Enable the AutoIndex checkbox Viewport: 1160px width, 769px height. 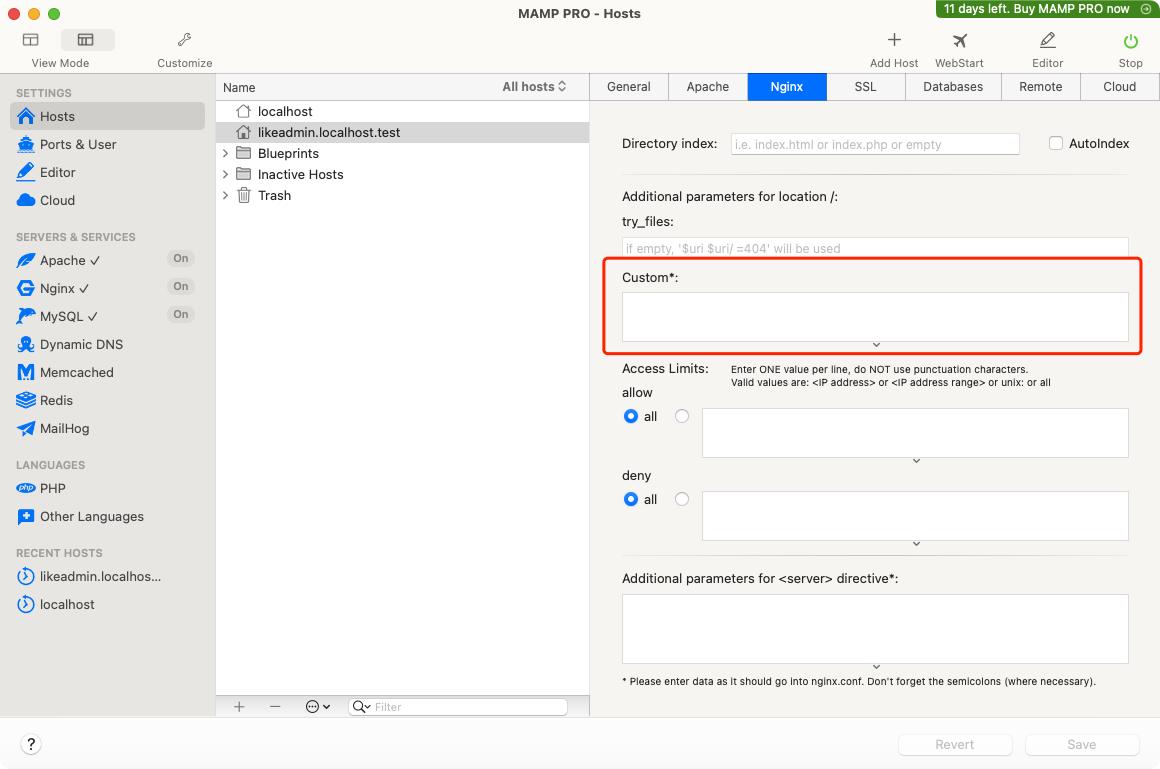(x=1055, y=143)
